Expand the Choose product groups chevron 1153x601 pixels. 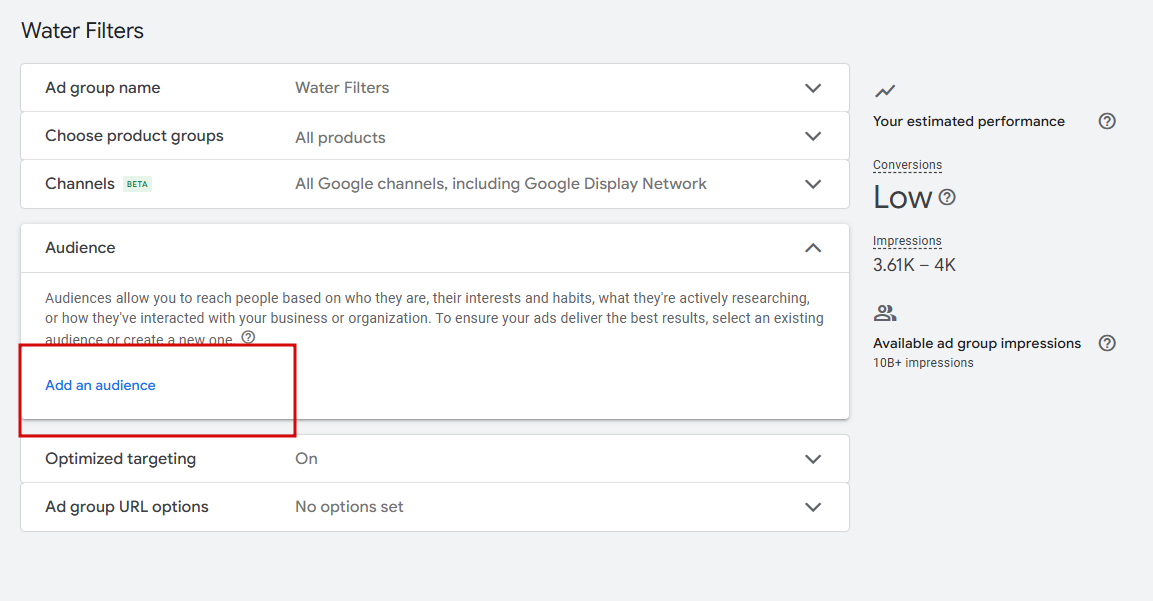[813, 136]
